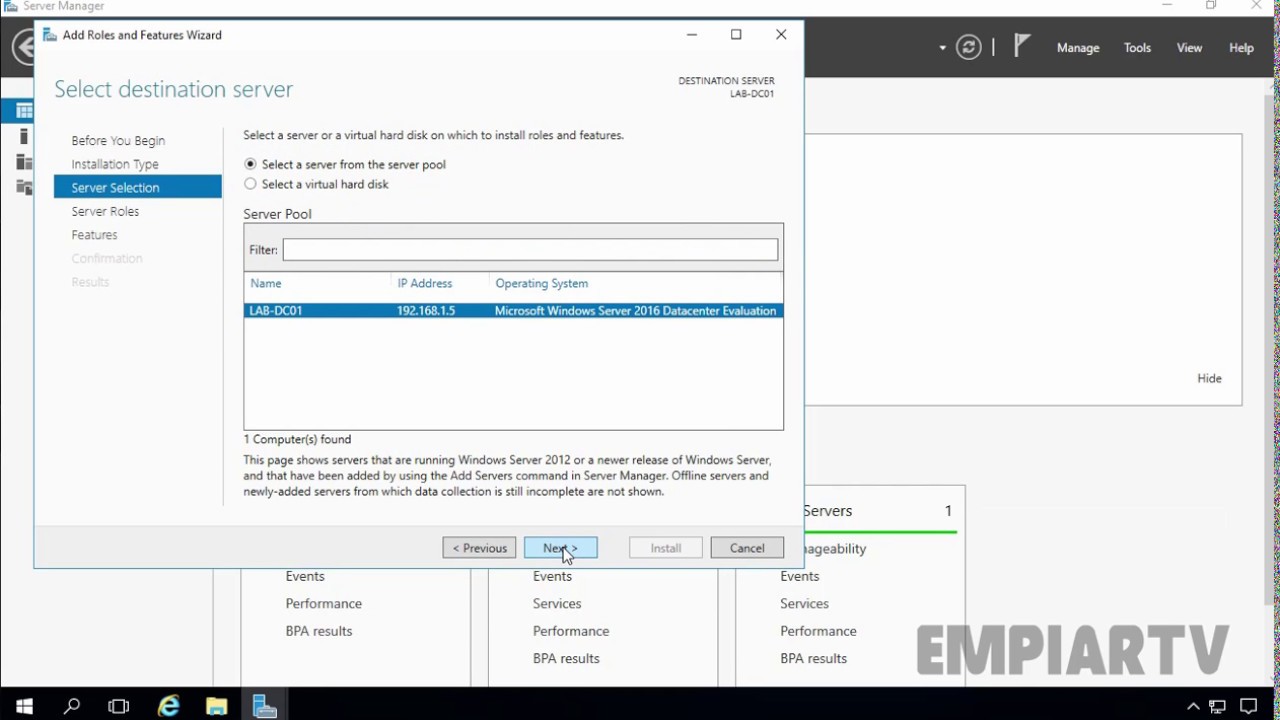The image size is (1280, 720).
Task: Click the All Servers tile header
Action: pos(880,511)
